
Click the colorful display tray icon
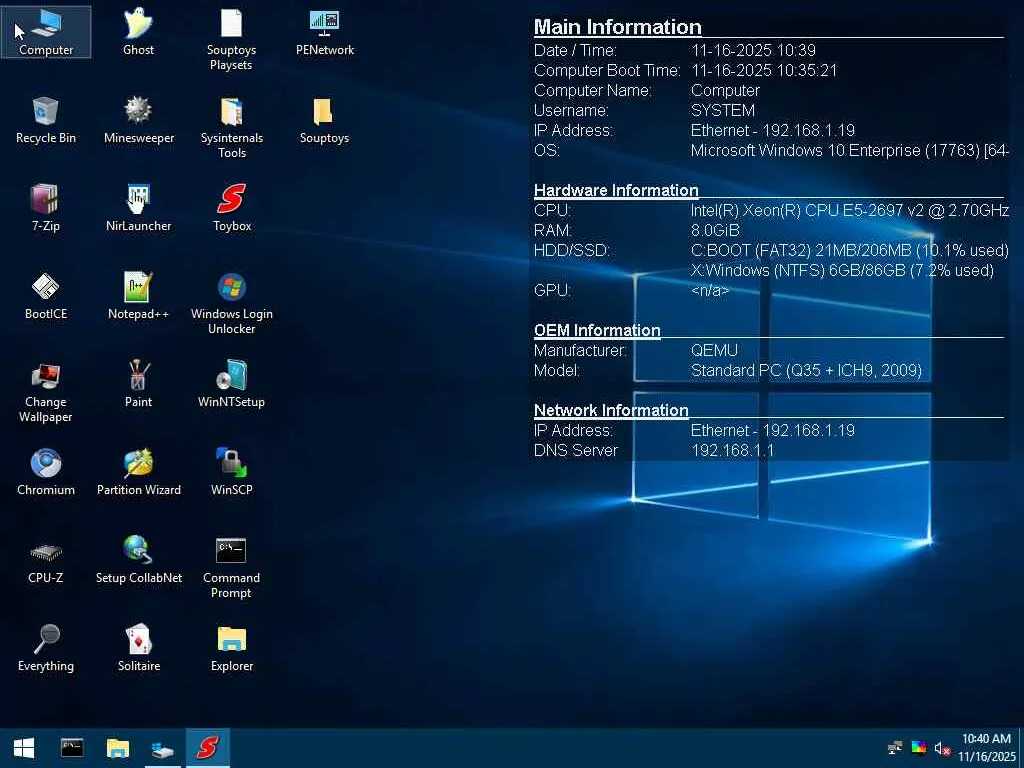click(x=918, y=748)
